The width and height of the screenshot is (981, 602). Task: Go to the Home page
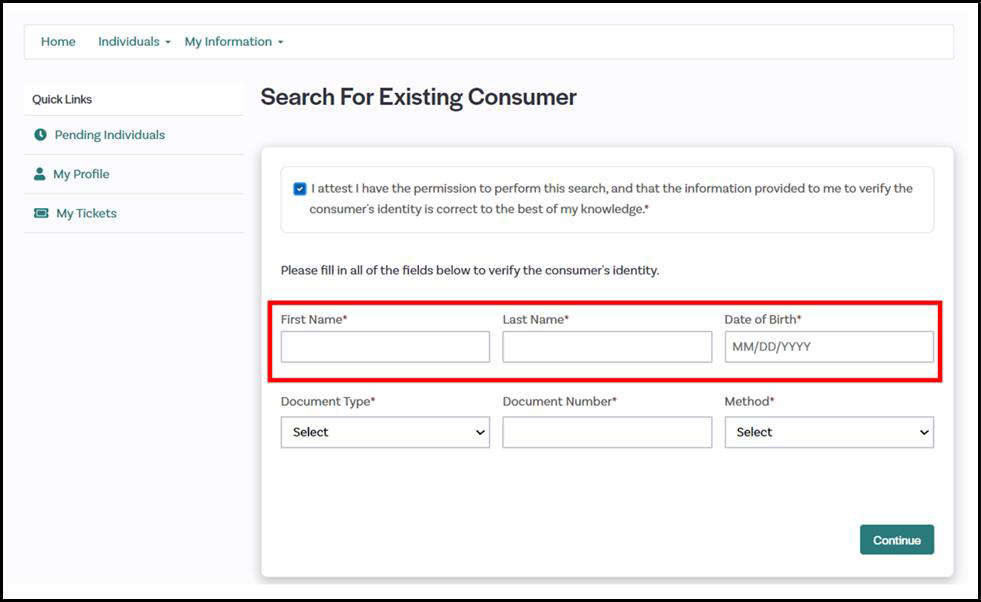58,42
